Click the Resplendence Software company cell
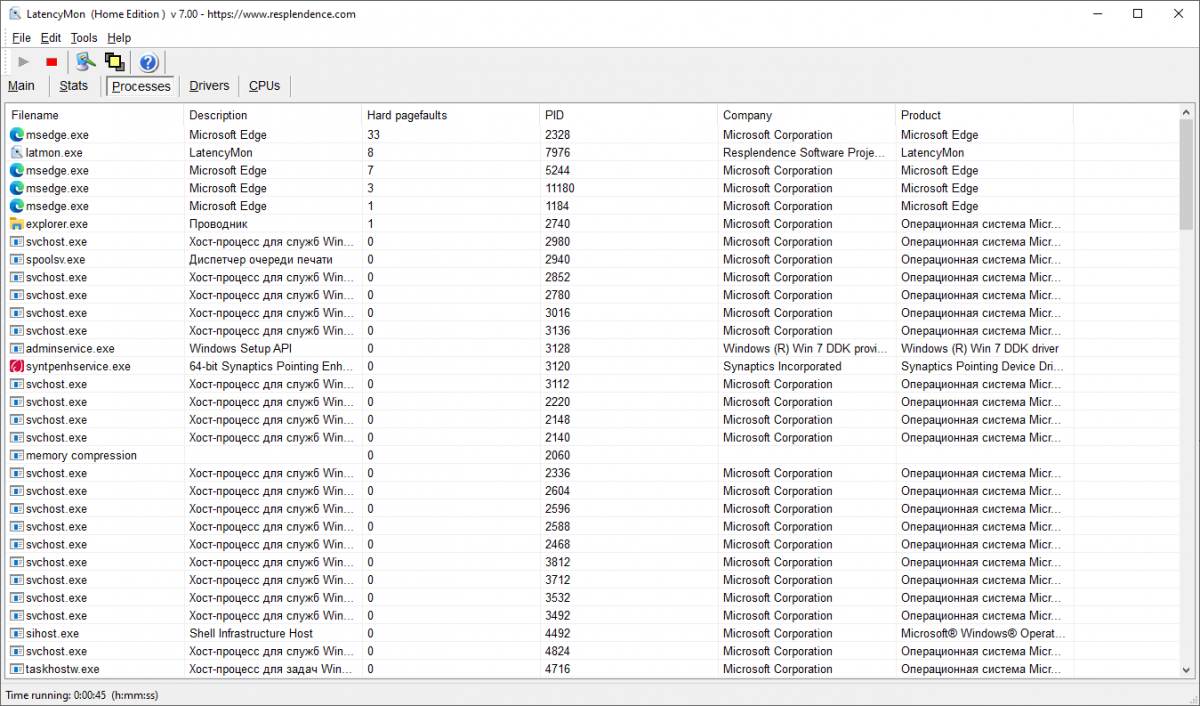Screen dimensions: 1200x706 click(x=805, y=152)
